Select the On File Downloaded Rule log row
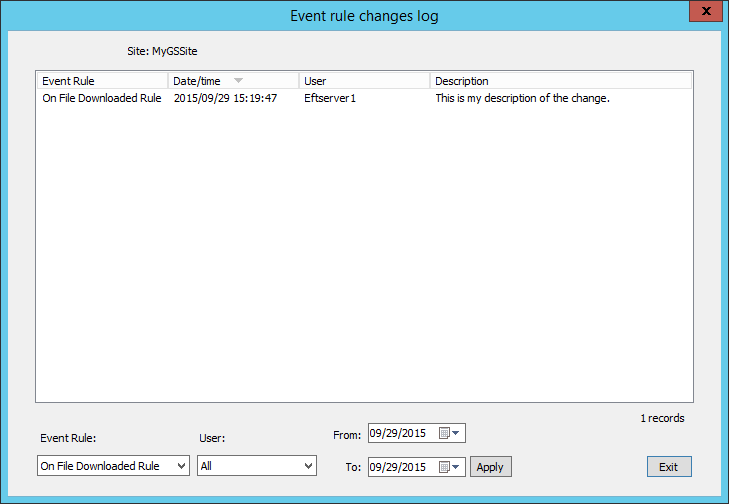Screen dimensions: 729x504 point(101,99)
